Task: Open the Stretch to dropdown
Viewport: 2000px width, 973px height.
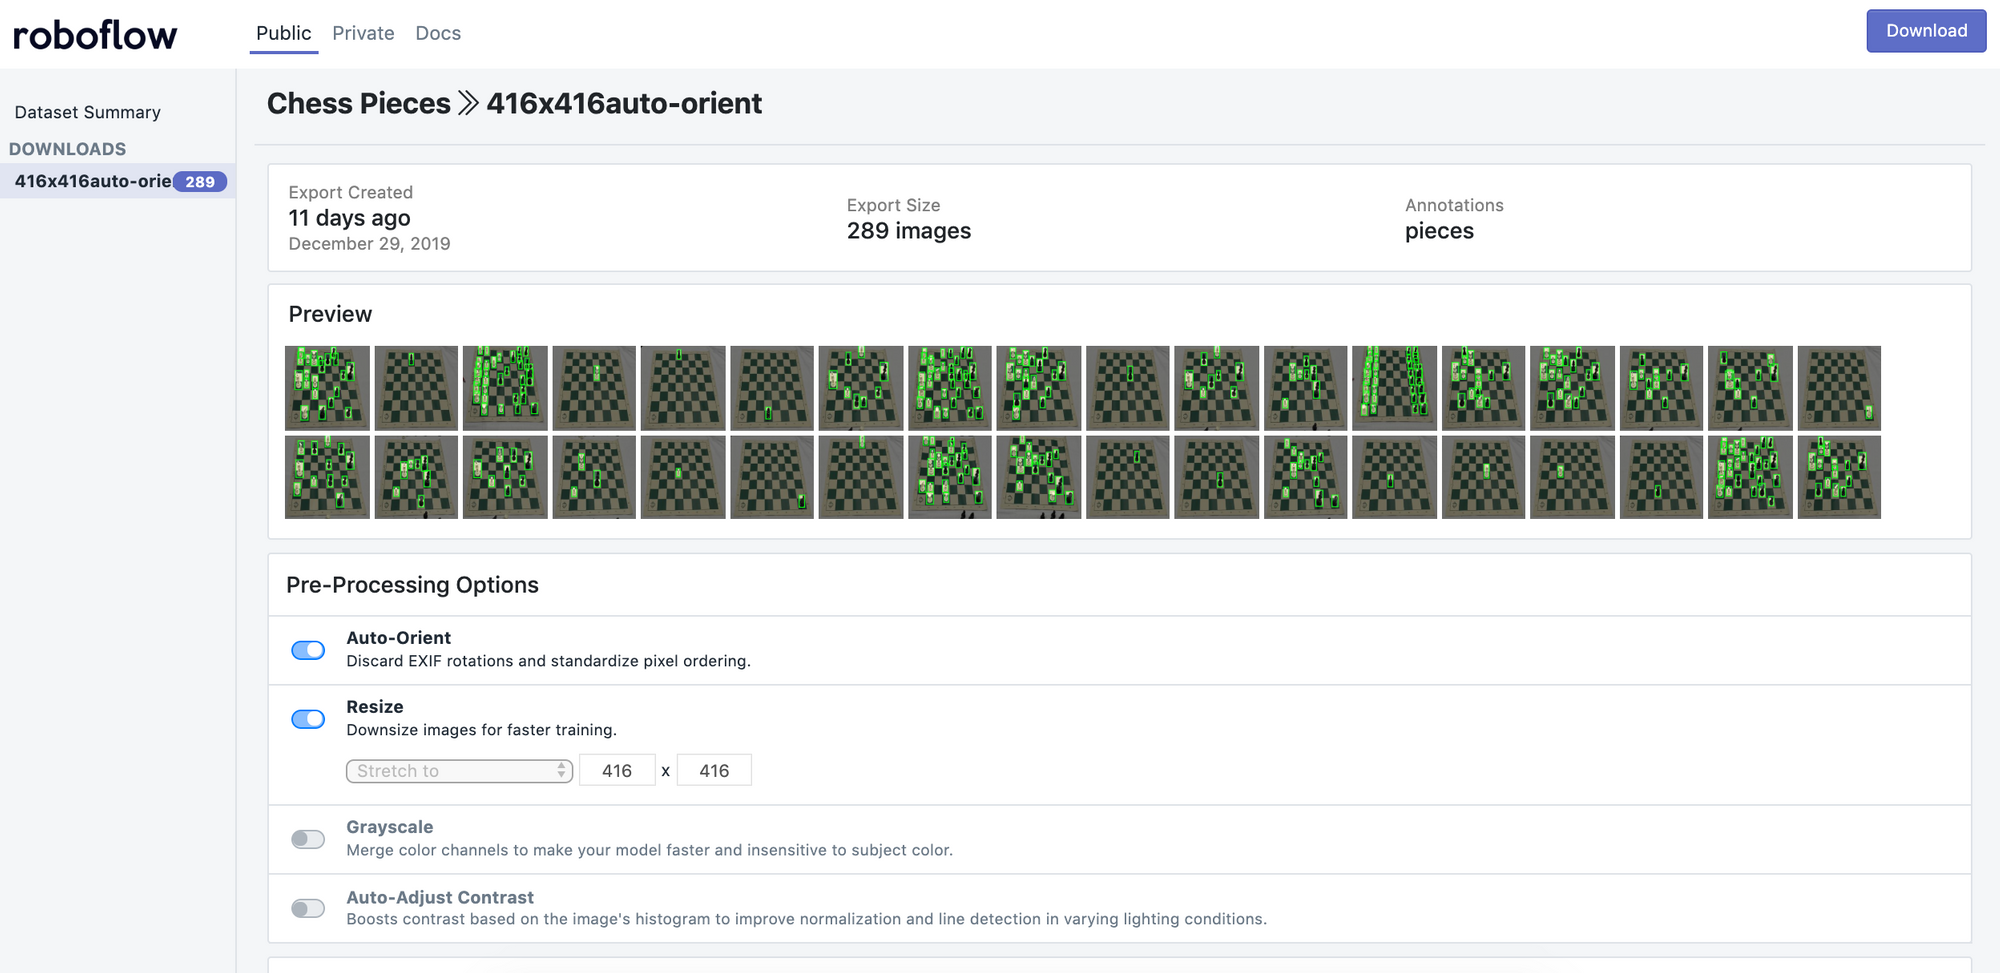Action: coord(450,770)
